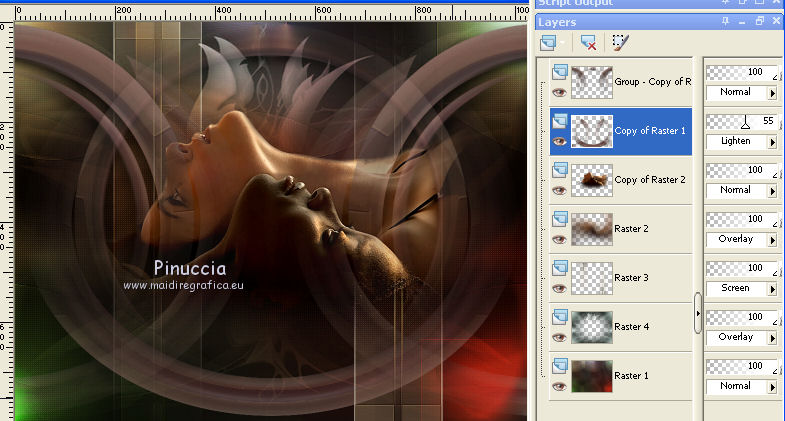Click the pane collapse arrow beside Raster 4
Image resolution: width=785 pixels, height=421 pixels.
[698, 313]
